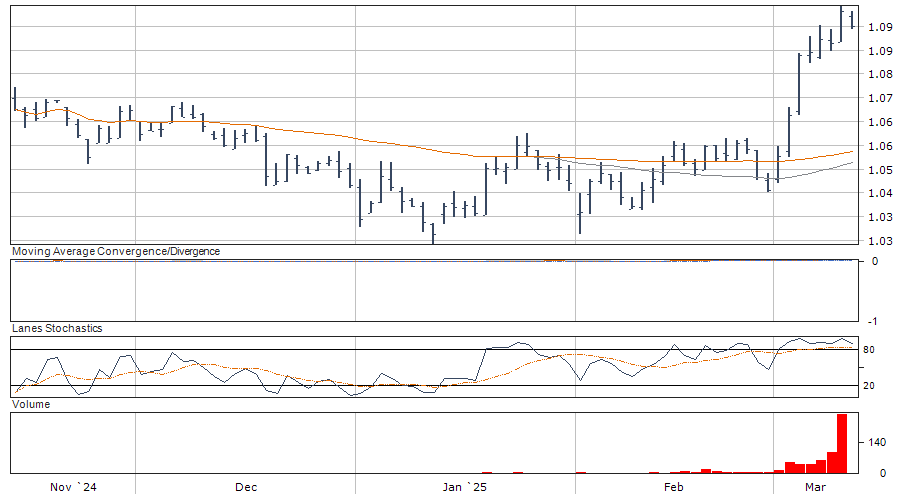Click the 1.08 price axis value

click(x=880, y=74)
